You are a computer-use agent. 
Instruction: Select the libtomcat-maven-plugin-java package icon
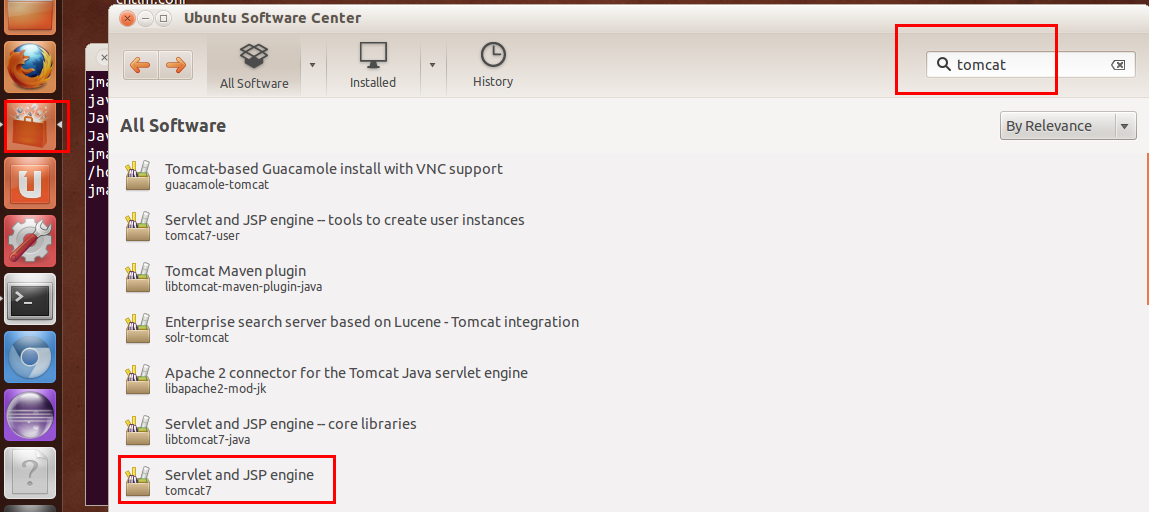coord(138,278)
